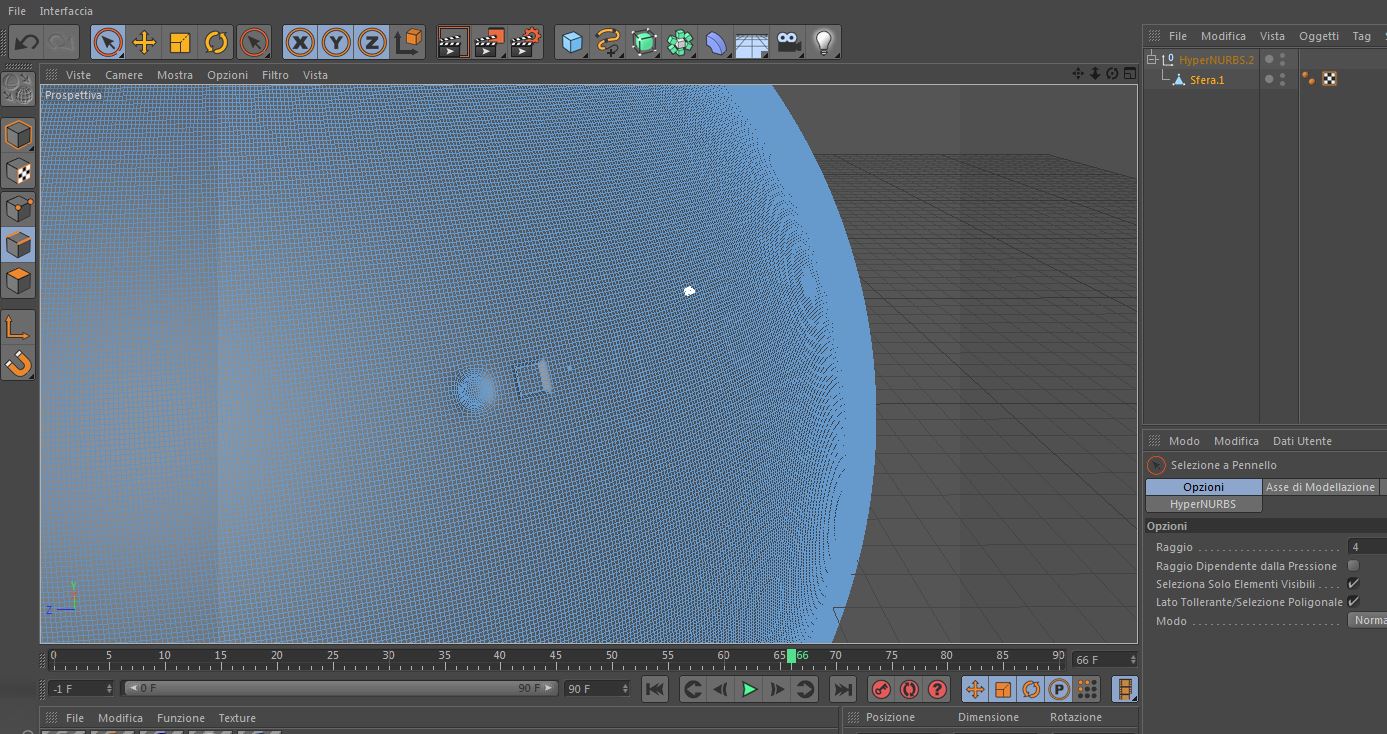This screenshot has width=1387, height=734.
Task: Open the Modo dropdown
Action: pos(1367,620)
